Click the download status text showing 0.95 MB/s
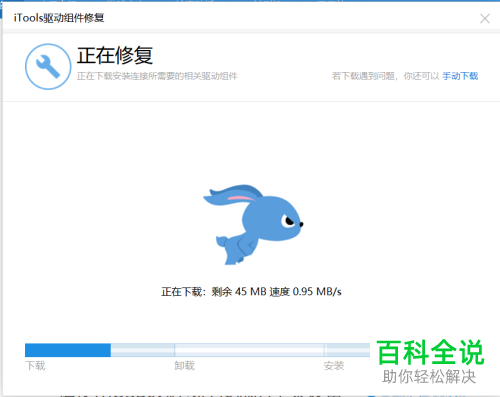 [x=251, y=292]
